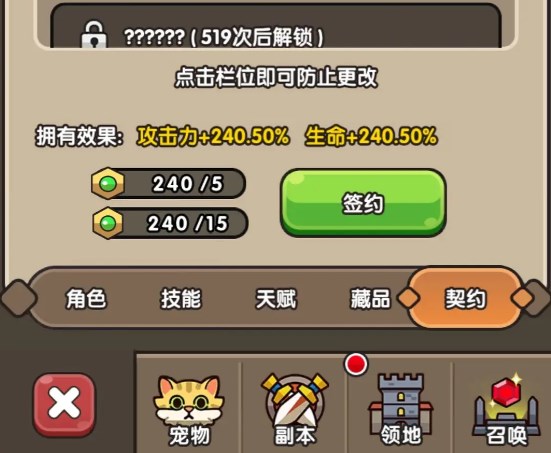
Task: Click the 240 /15 cost bar
Action: 170,223
